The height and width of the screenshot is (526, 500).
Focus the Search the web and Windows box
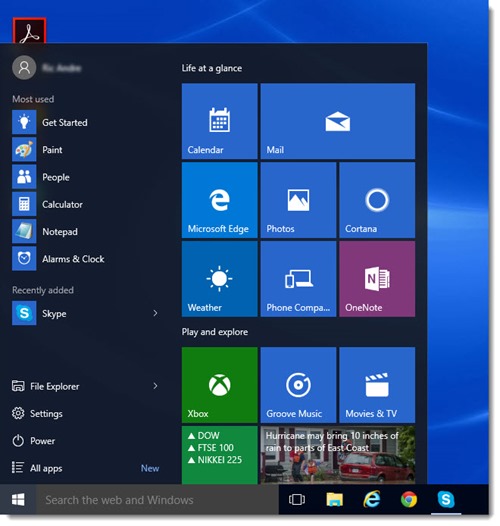[157, 500]
